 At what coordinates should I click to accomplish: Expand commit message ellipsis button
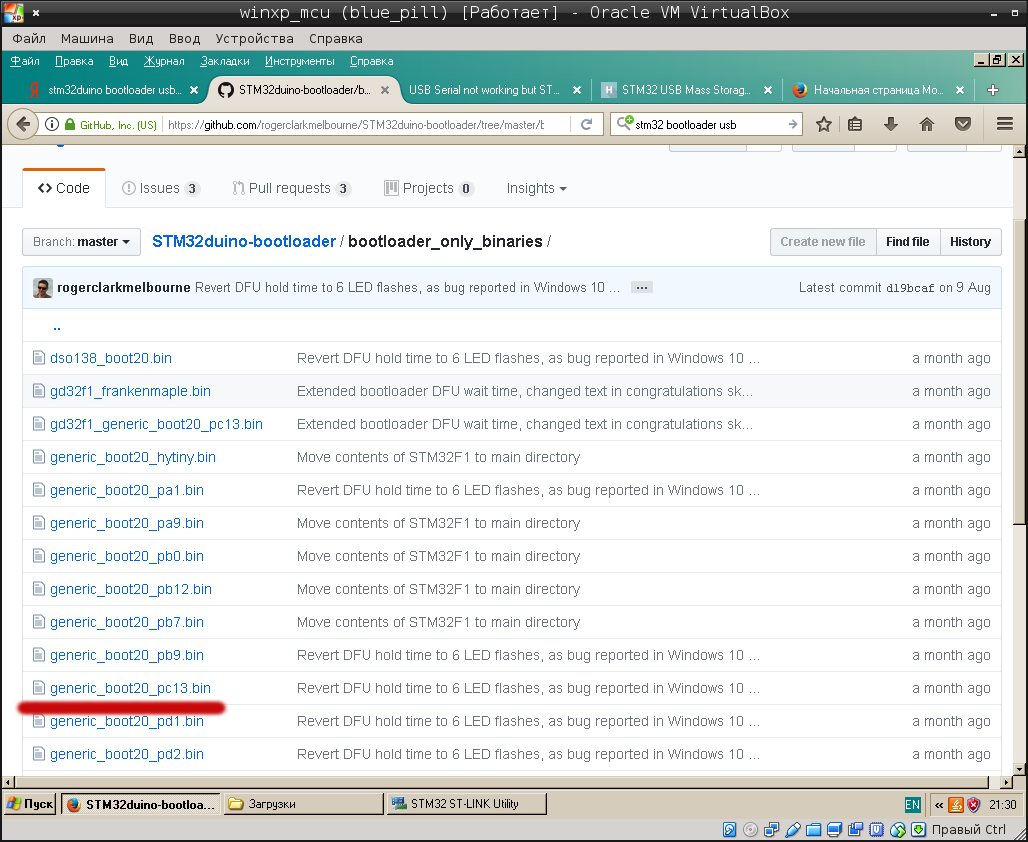coord(642,287)
